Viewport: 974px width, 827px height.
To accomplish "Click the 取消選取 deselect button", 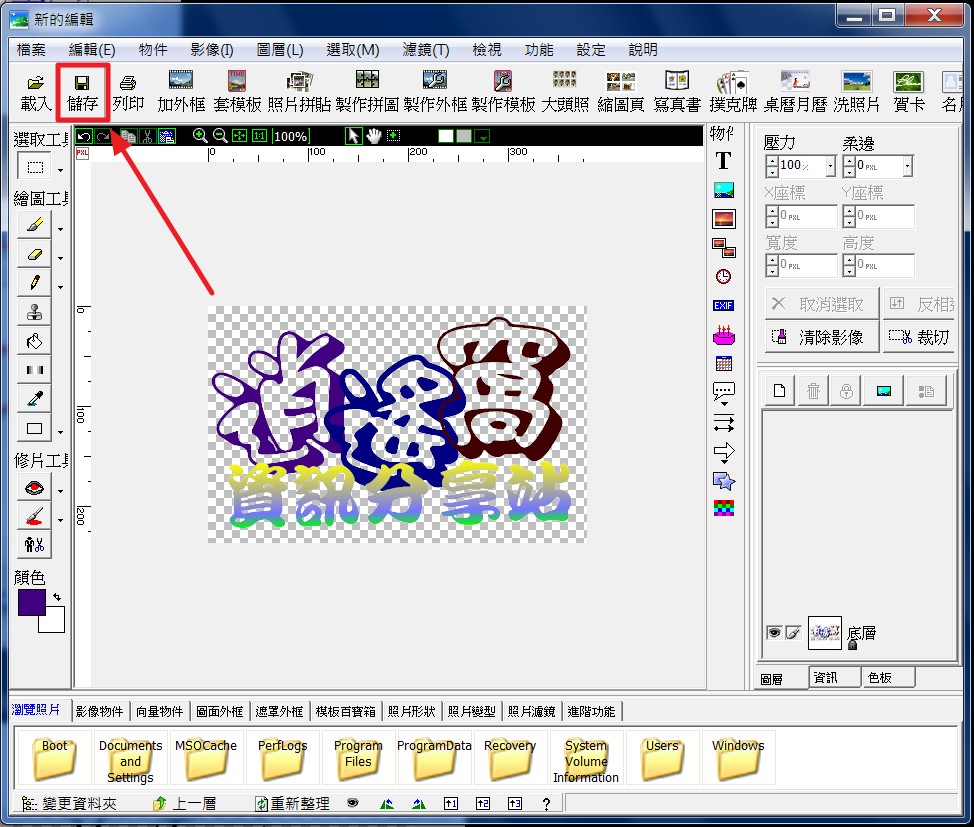I will [x=822, y=304].
